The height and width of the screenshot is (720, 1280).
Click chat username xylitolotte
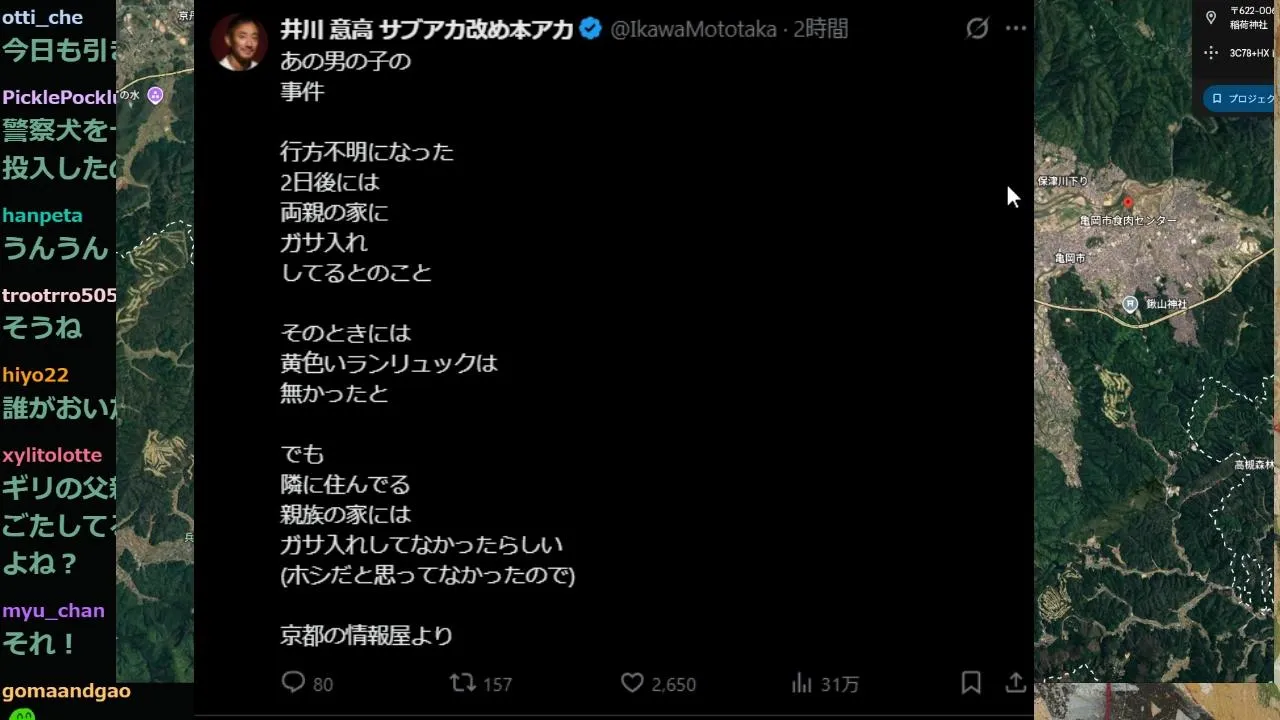[52, 455]
